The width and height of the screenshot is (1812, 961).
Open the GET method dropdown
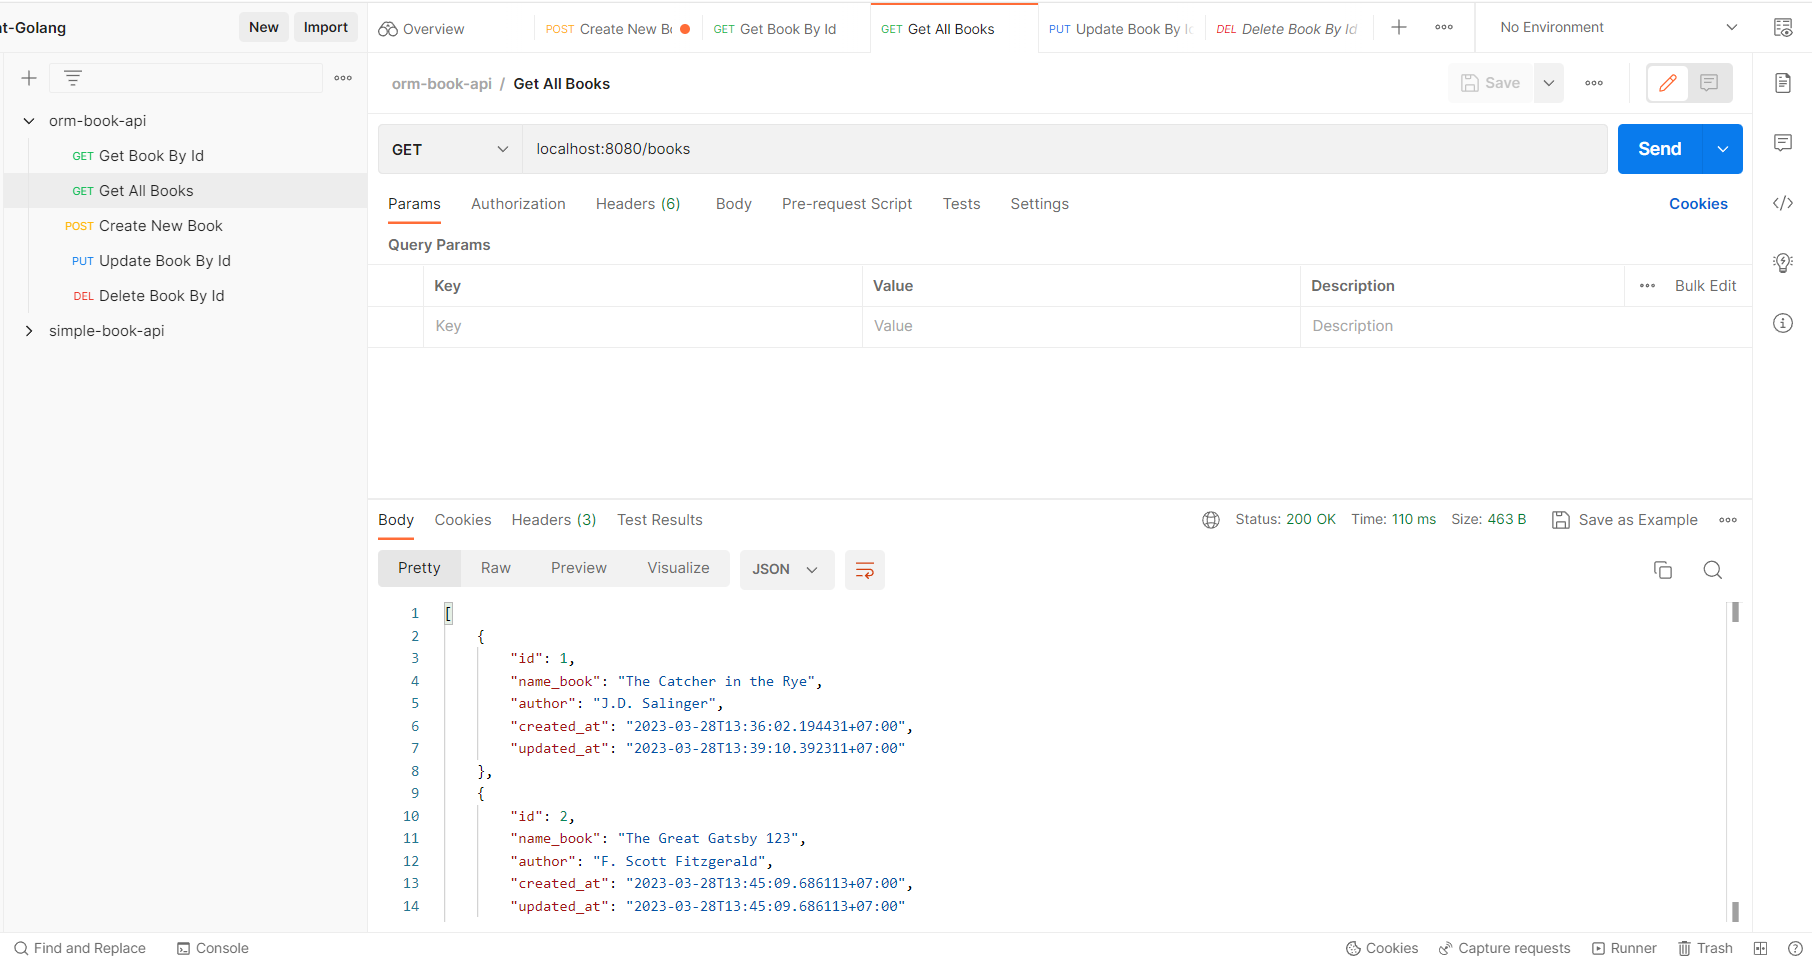[x=450, y=149]
